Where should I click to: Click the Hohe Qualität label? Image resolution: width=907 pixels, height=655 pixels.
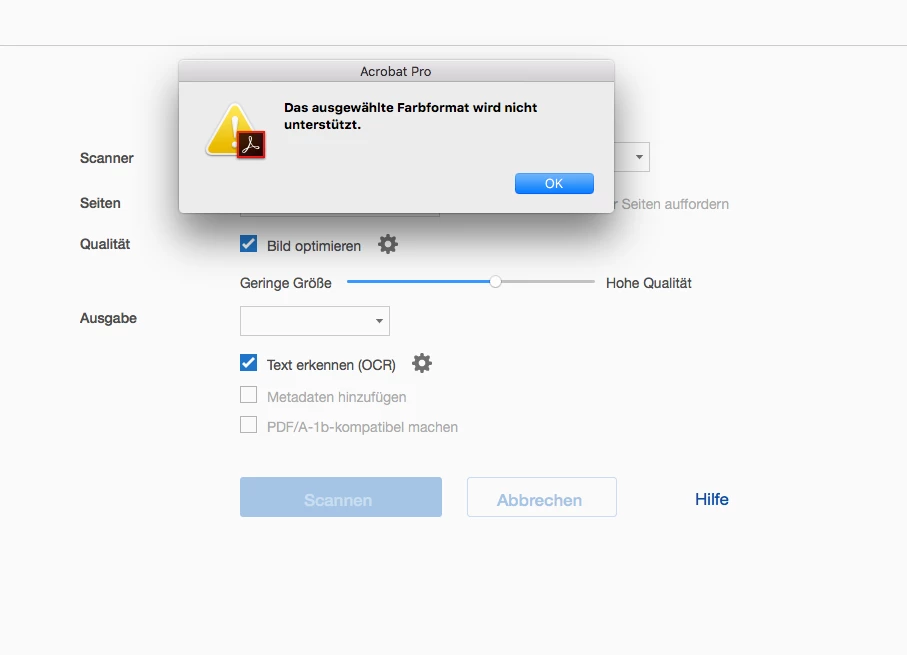648,283
